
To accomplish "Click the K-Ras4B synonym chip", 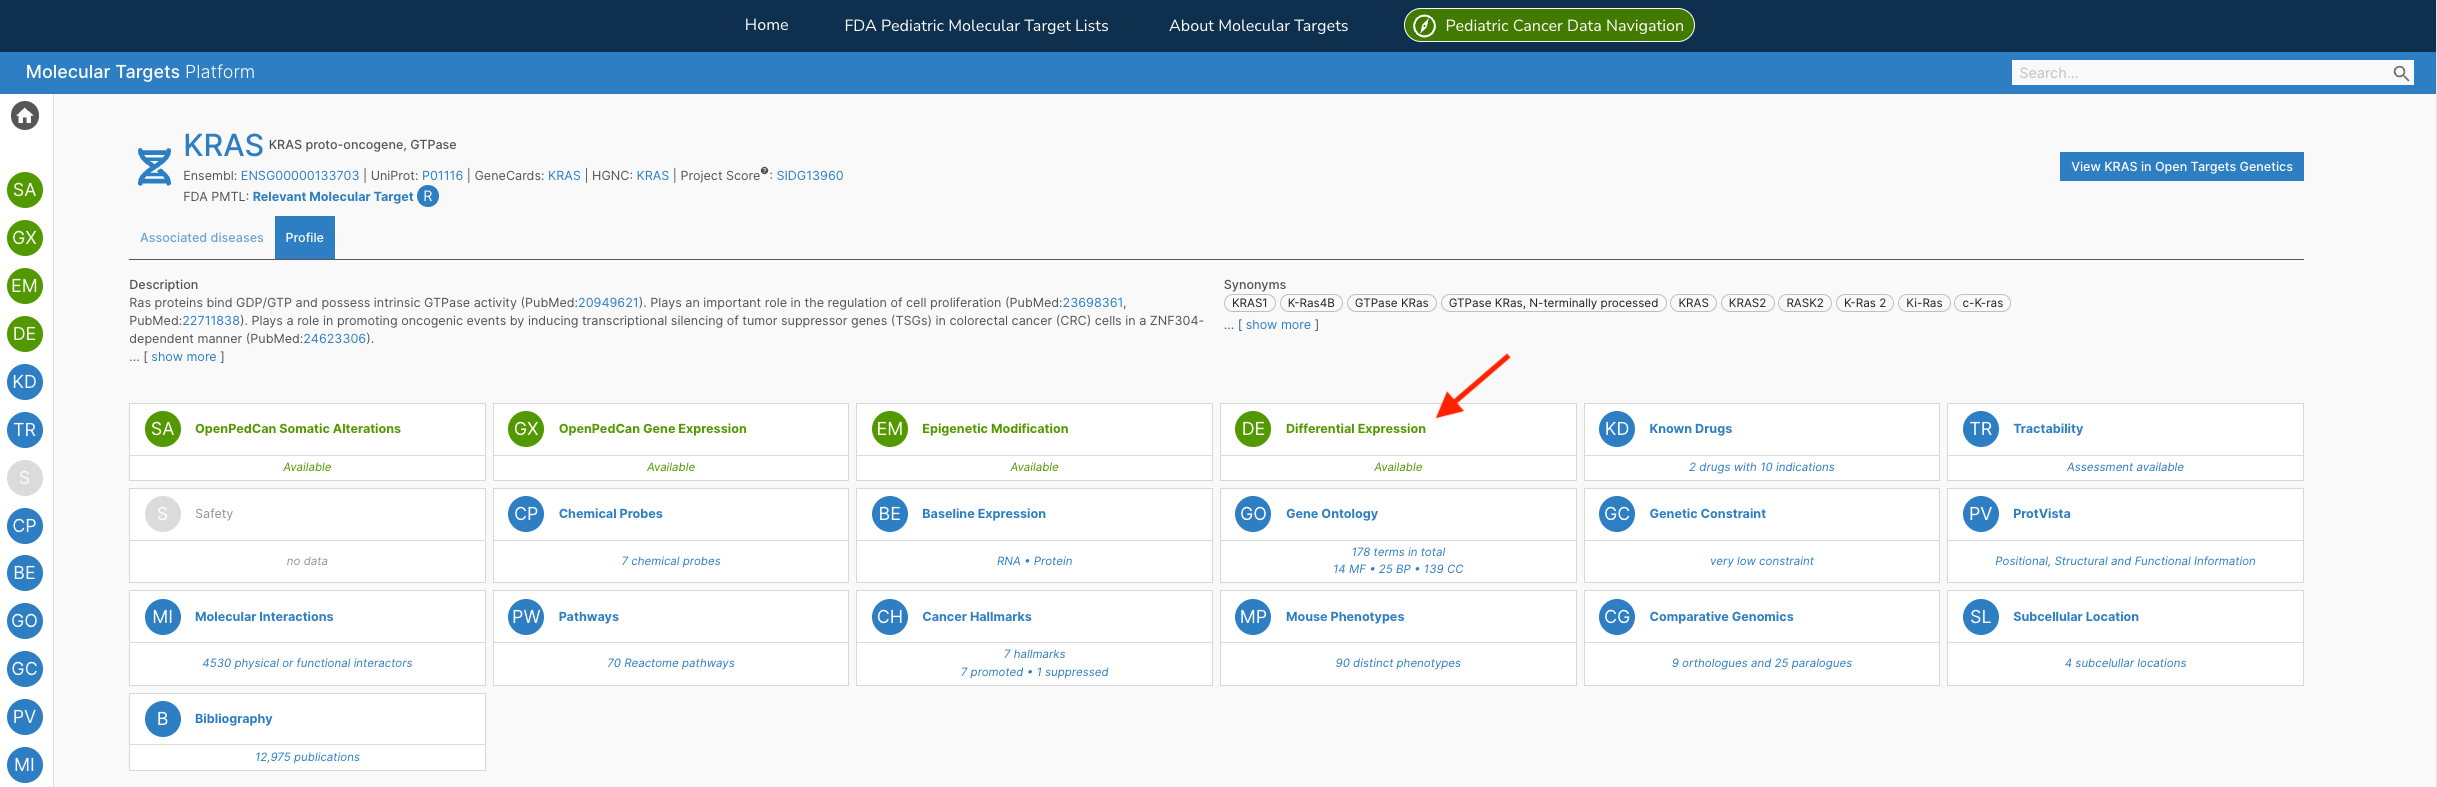I will (1311, 303).
